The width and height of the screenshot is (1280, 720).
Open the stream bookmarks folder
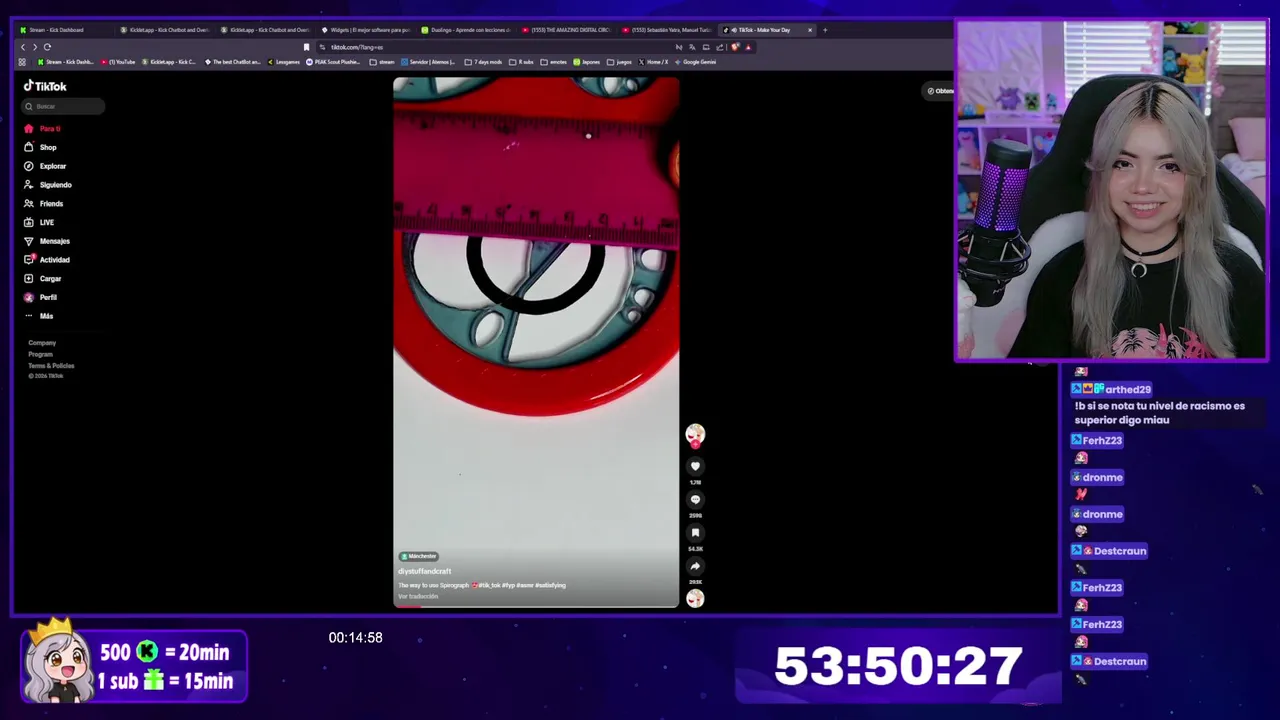[382, 62]
